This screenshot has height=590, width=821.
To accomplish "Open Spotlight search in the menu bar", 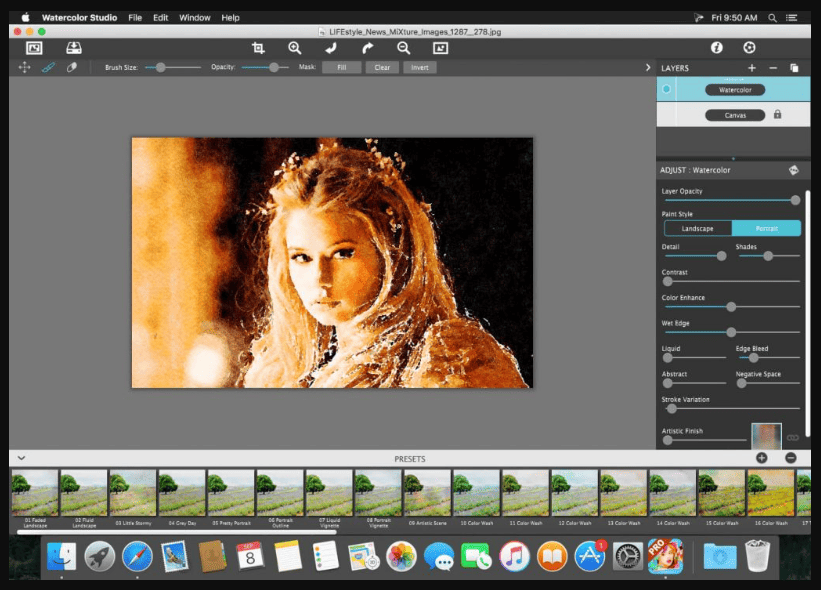I will [x=772, y=18].
